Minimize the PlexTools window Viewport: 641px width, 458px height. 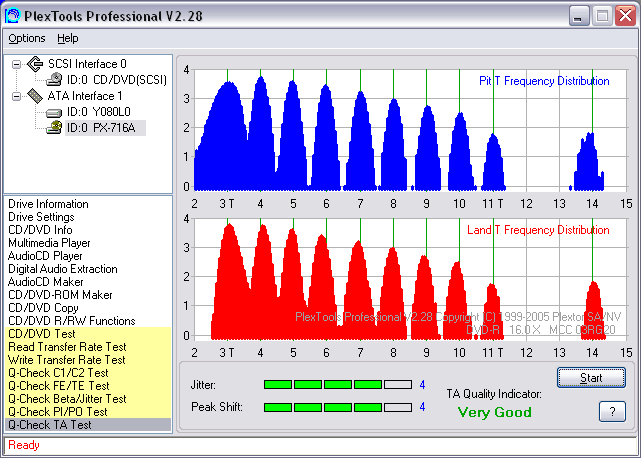point(579,16)
